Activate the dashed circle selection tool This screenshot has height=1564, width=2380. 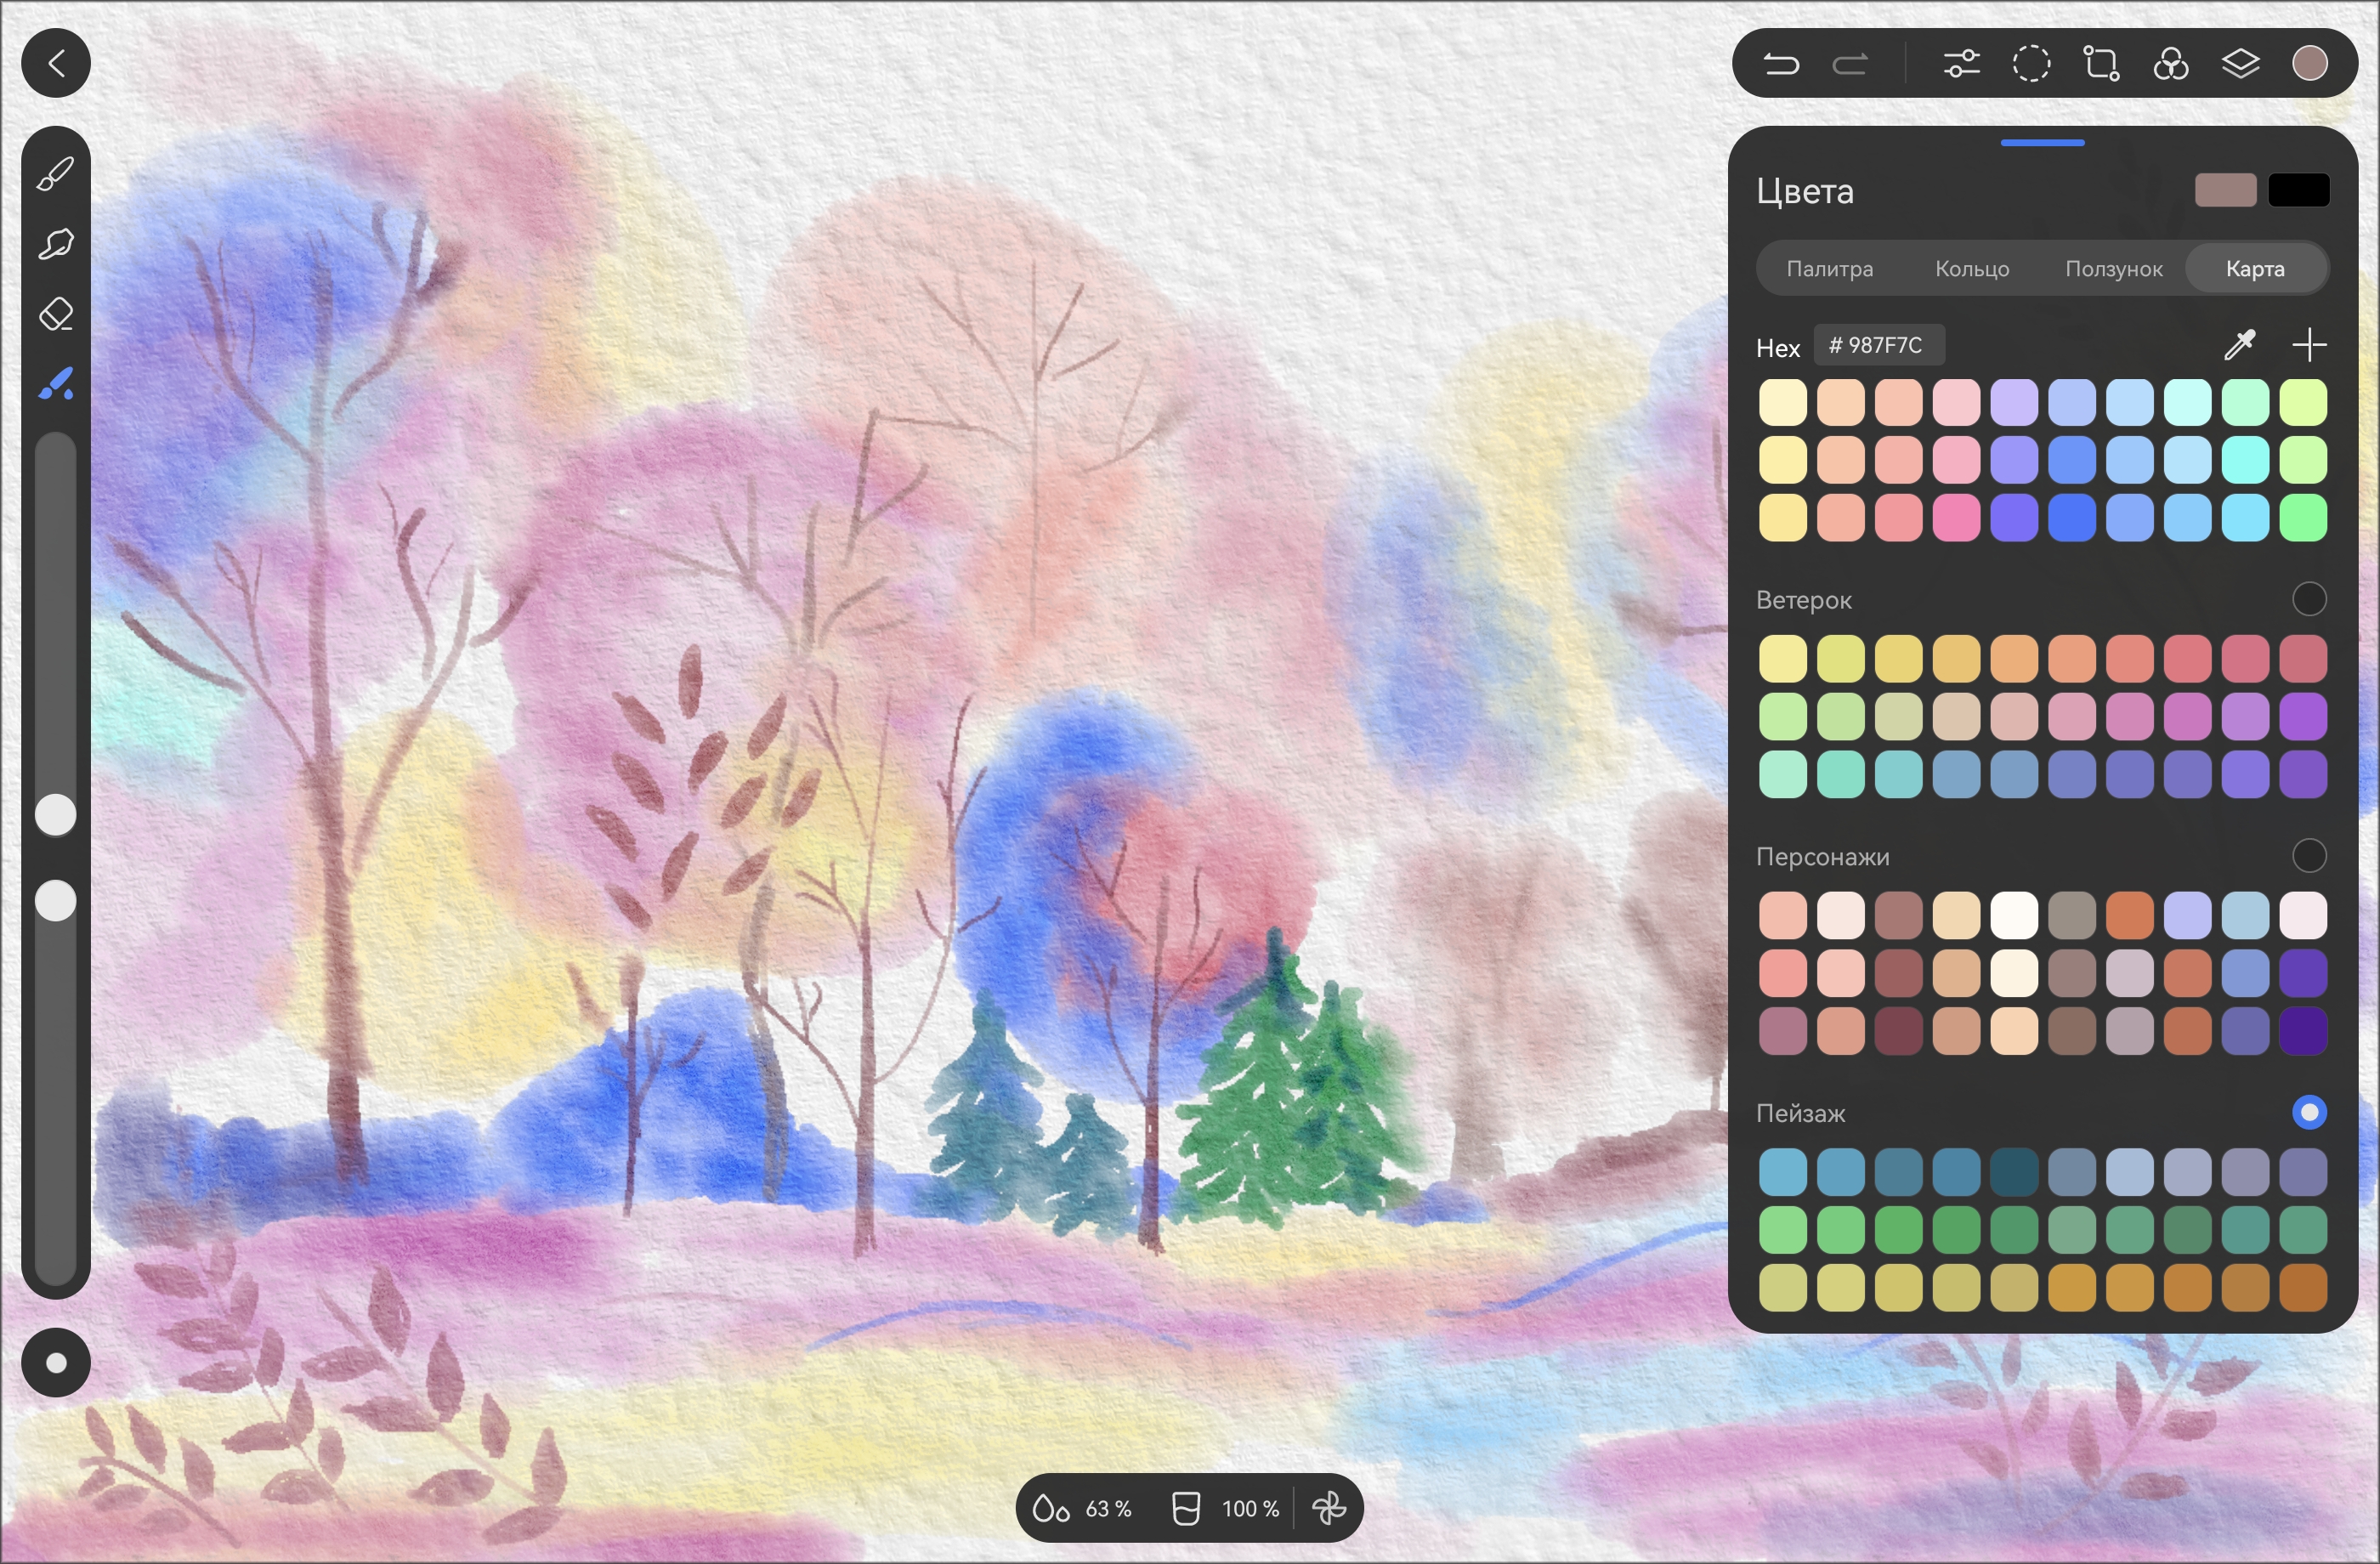tap(2031, 64)
